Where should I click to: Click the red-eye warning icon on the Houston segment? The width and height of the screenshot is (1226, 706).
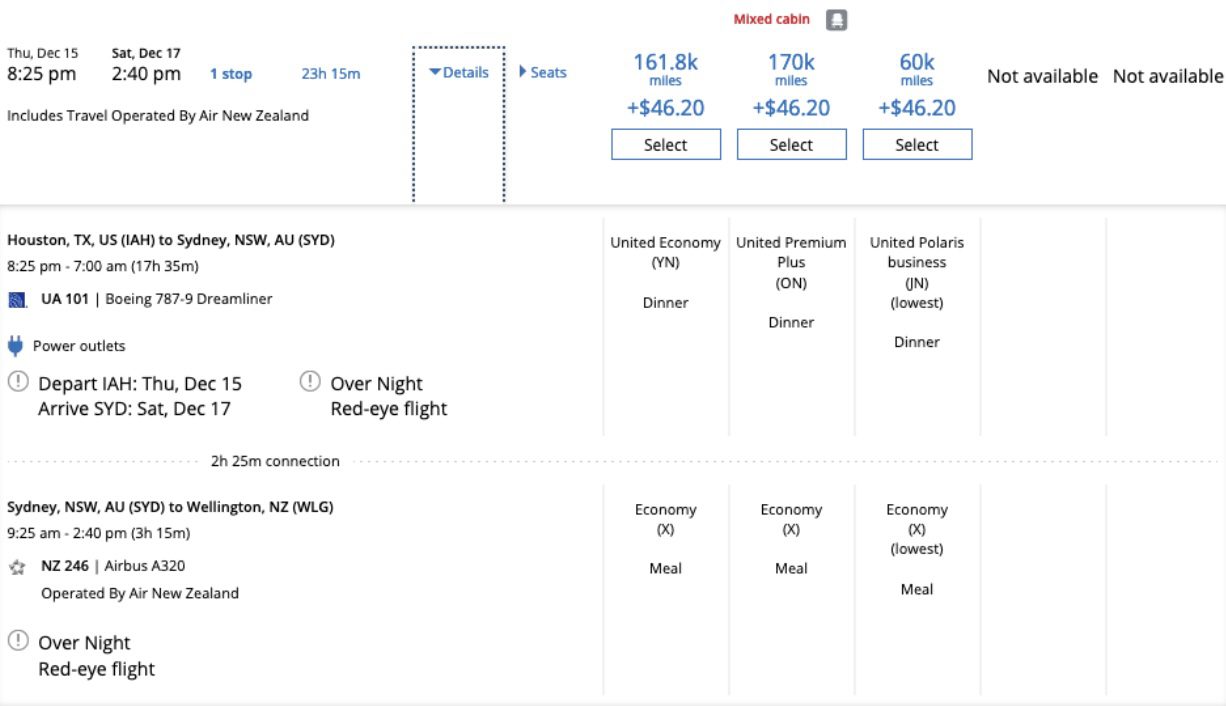(309, 381)
